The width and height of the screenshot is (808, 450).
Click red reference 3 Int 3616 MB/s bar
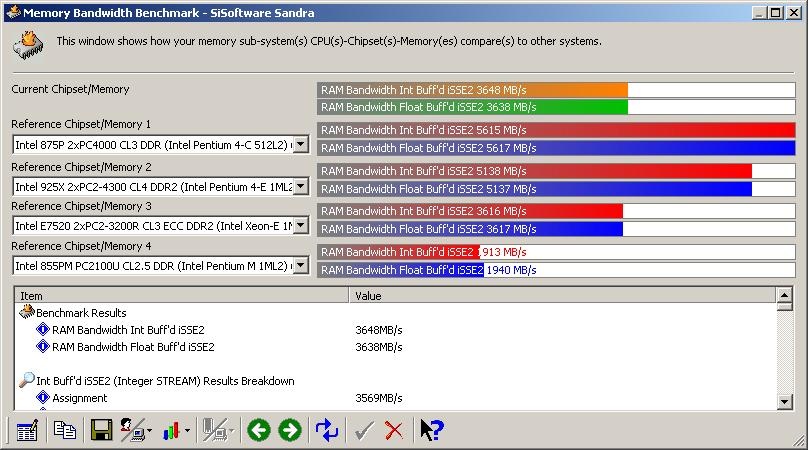470,211
